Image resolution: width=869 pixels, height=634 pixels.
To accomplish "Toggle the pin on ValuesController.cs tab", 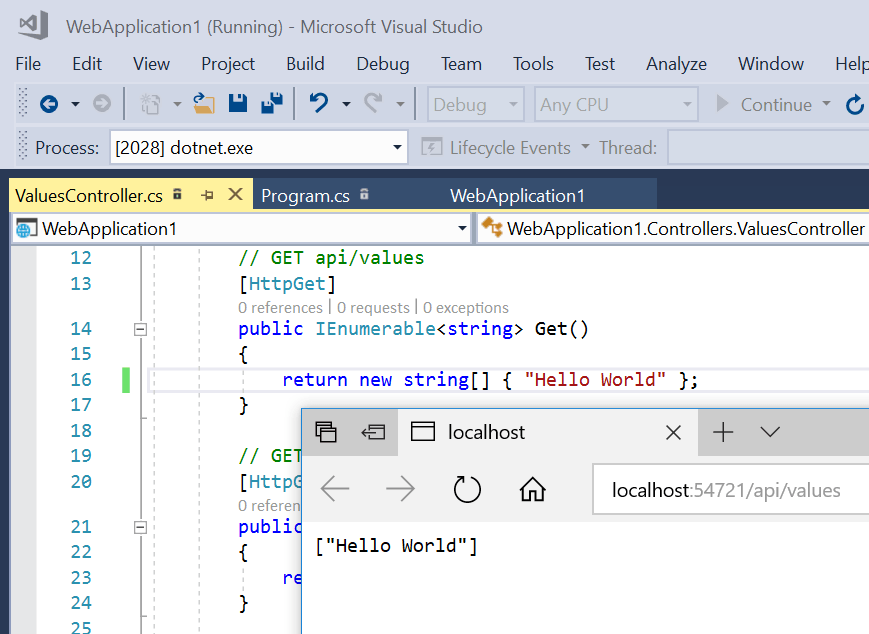I will pyautogui.click(x=208, y=195).
